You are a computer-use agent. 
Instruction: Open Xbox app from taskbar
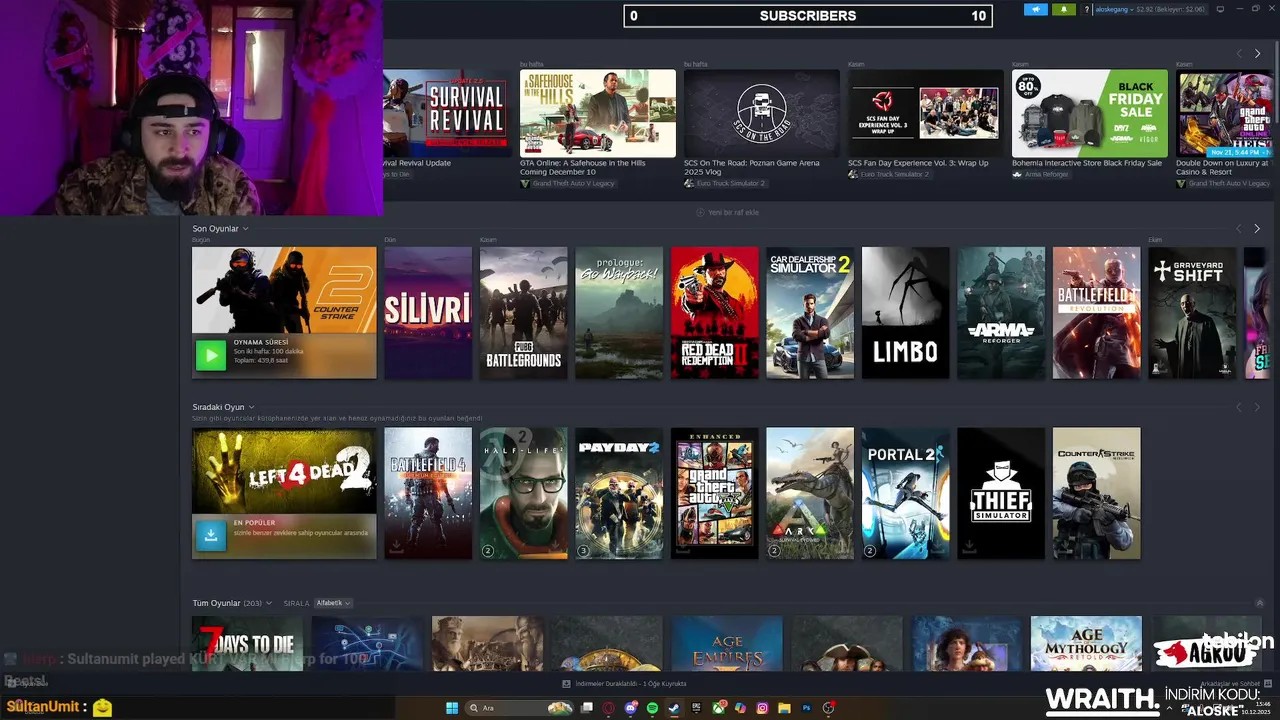(719, 708)
